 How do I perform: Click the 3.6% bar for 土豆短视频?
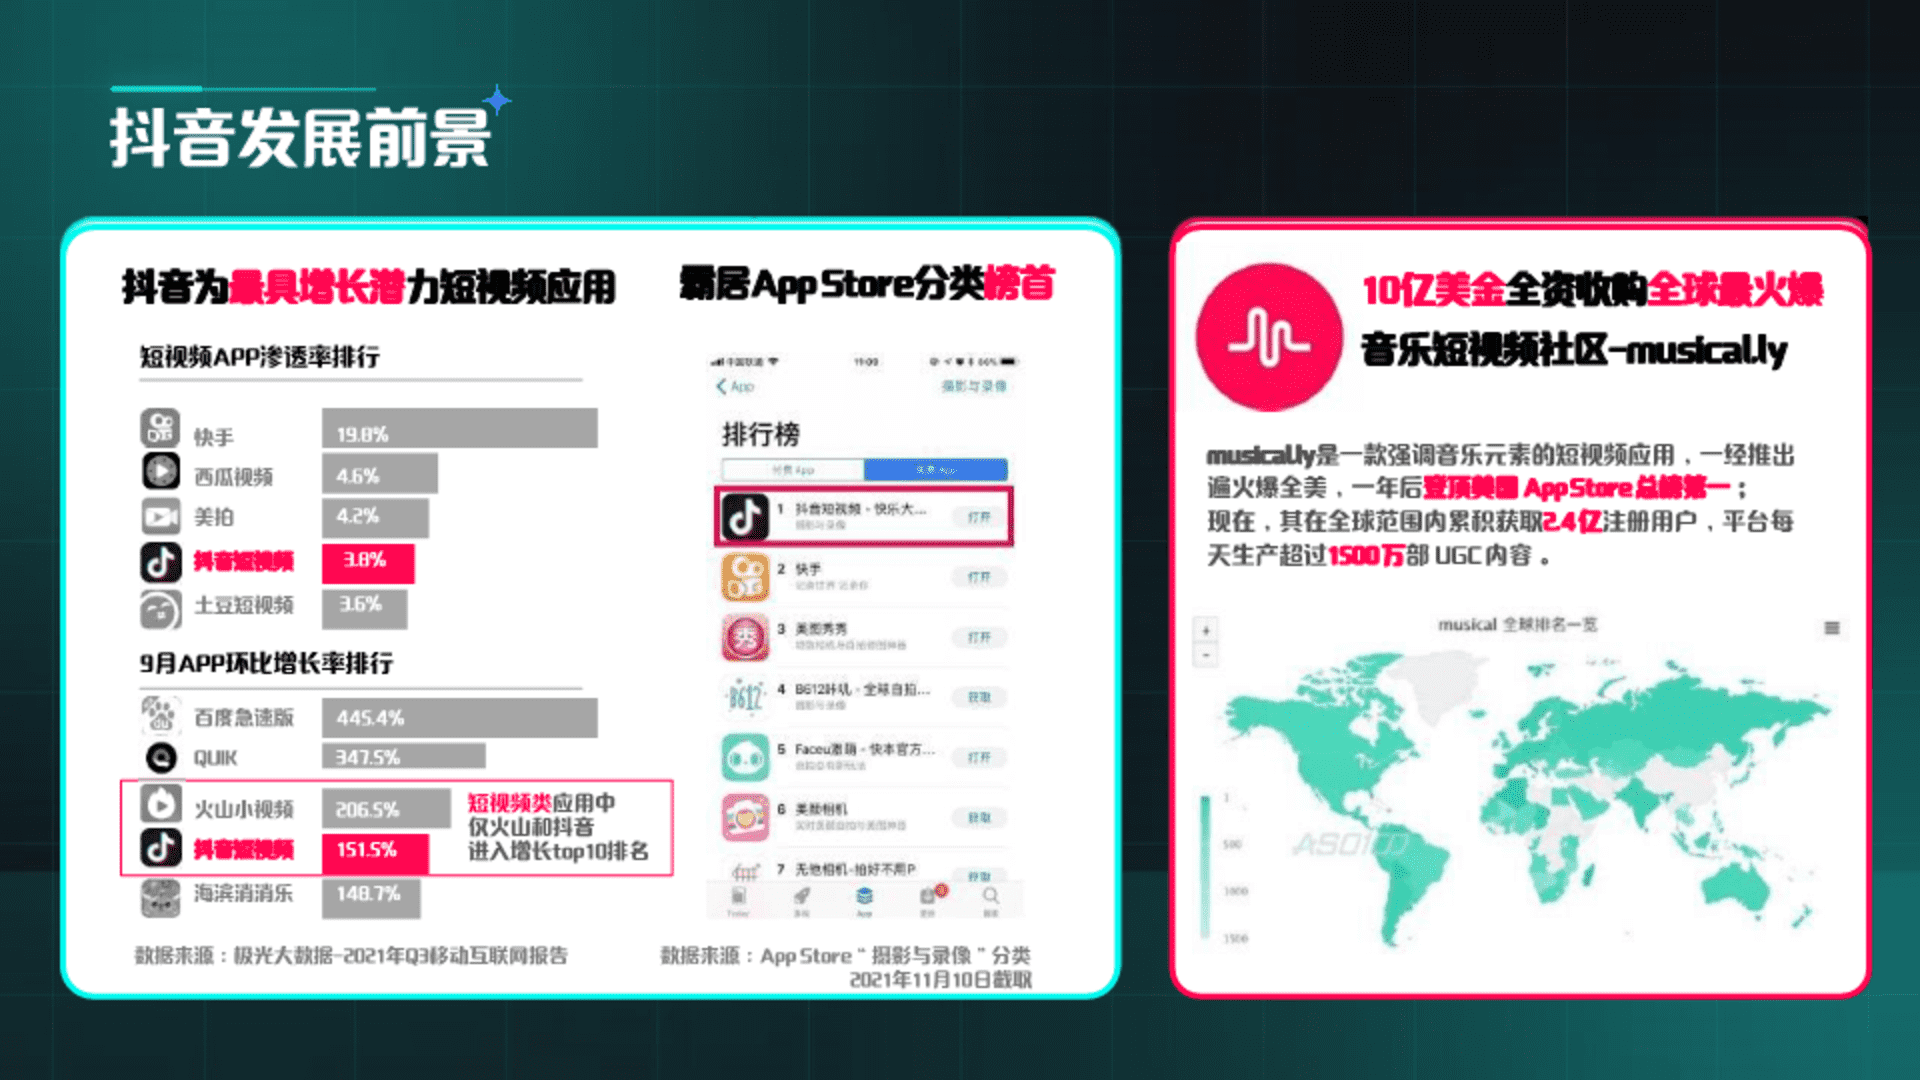coord(365,609)
